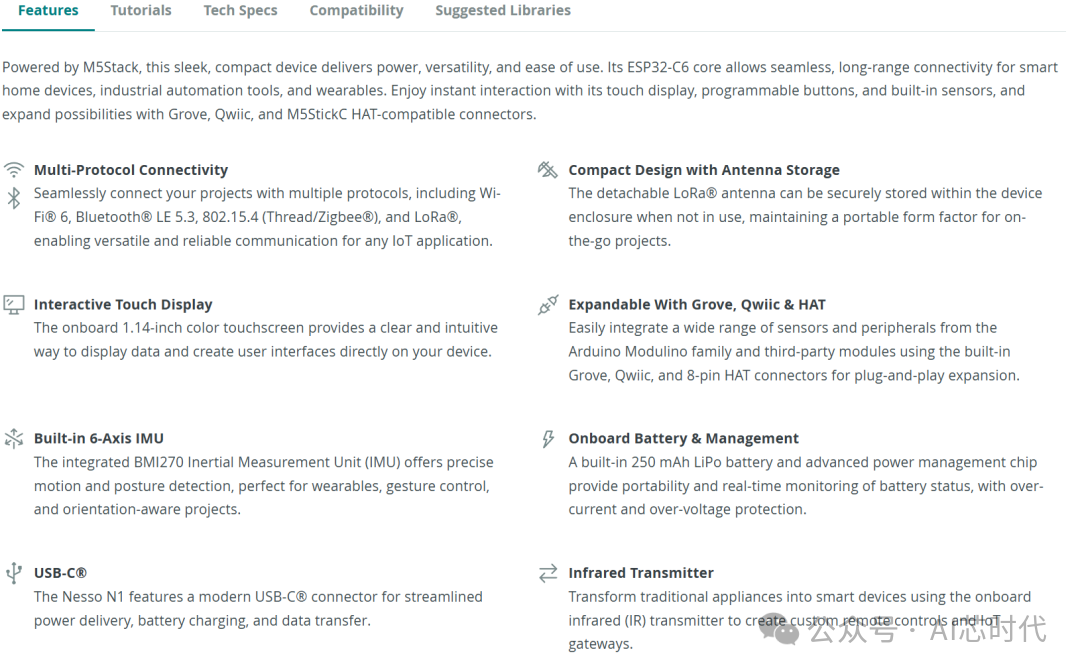Click the Wi-Fi icon beside Multi-Protocol Connectivity
The image size is (1080, 672).
(14, 169)
